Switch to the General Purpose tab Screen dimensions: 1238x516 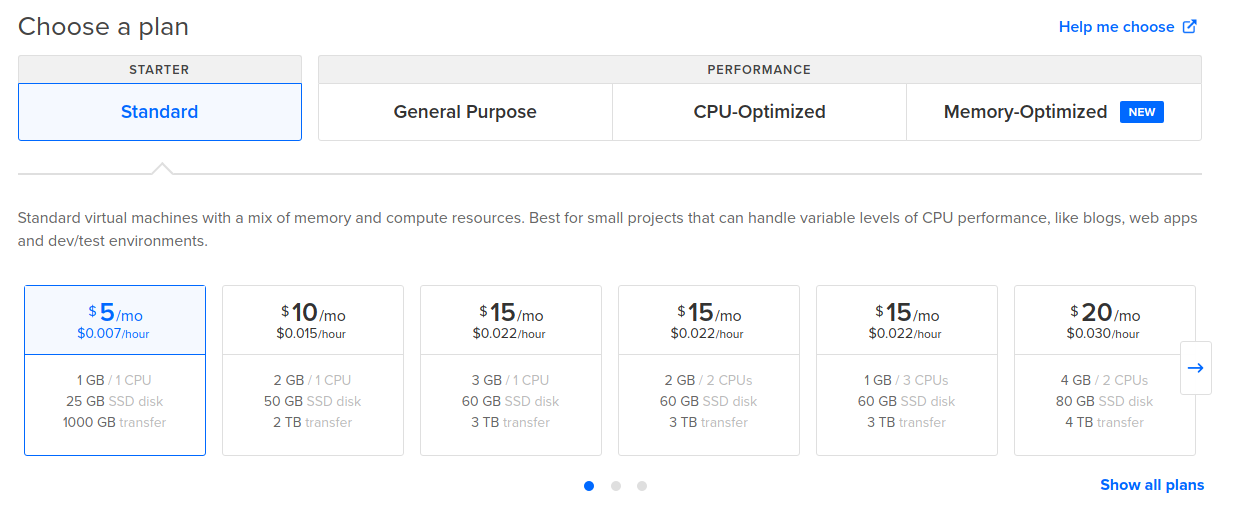[465, 112]
